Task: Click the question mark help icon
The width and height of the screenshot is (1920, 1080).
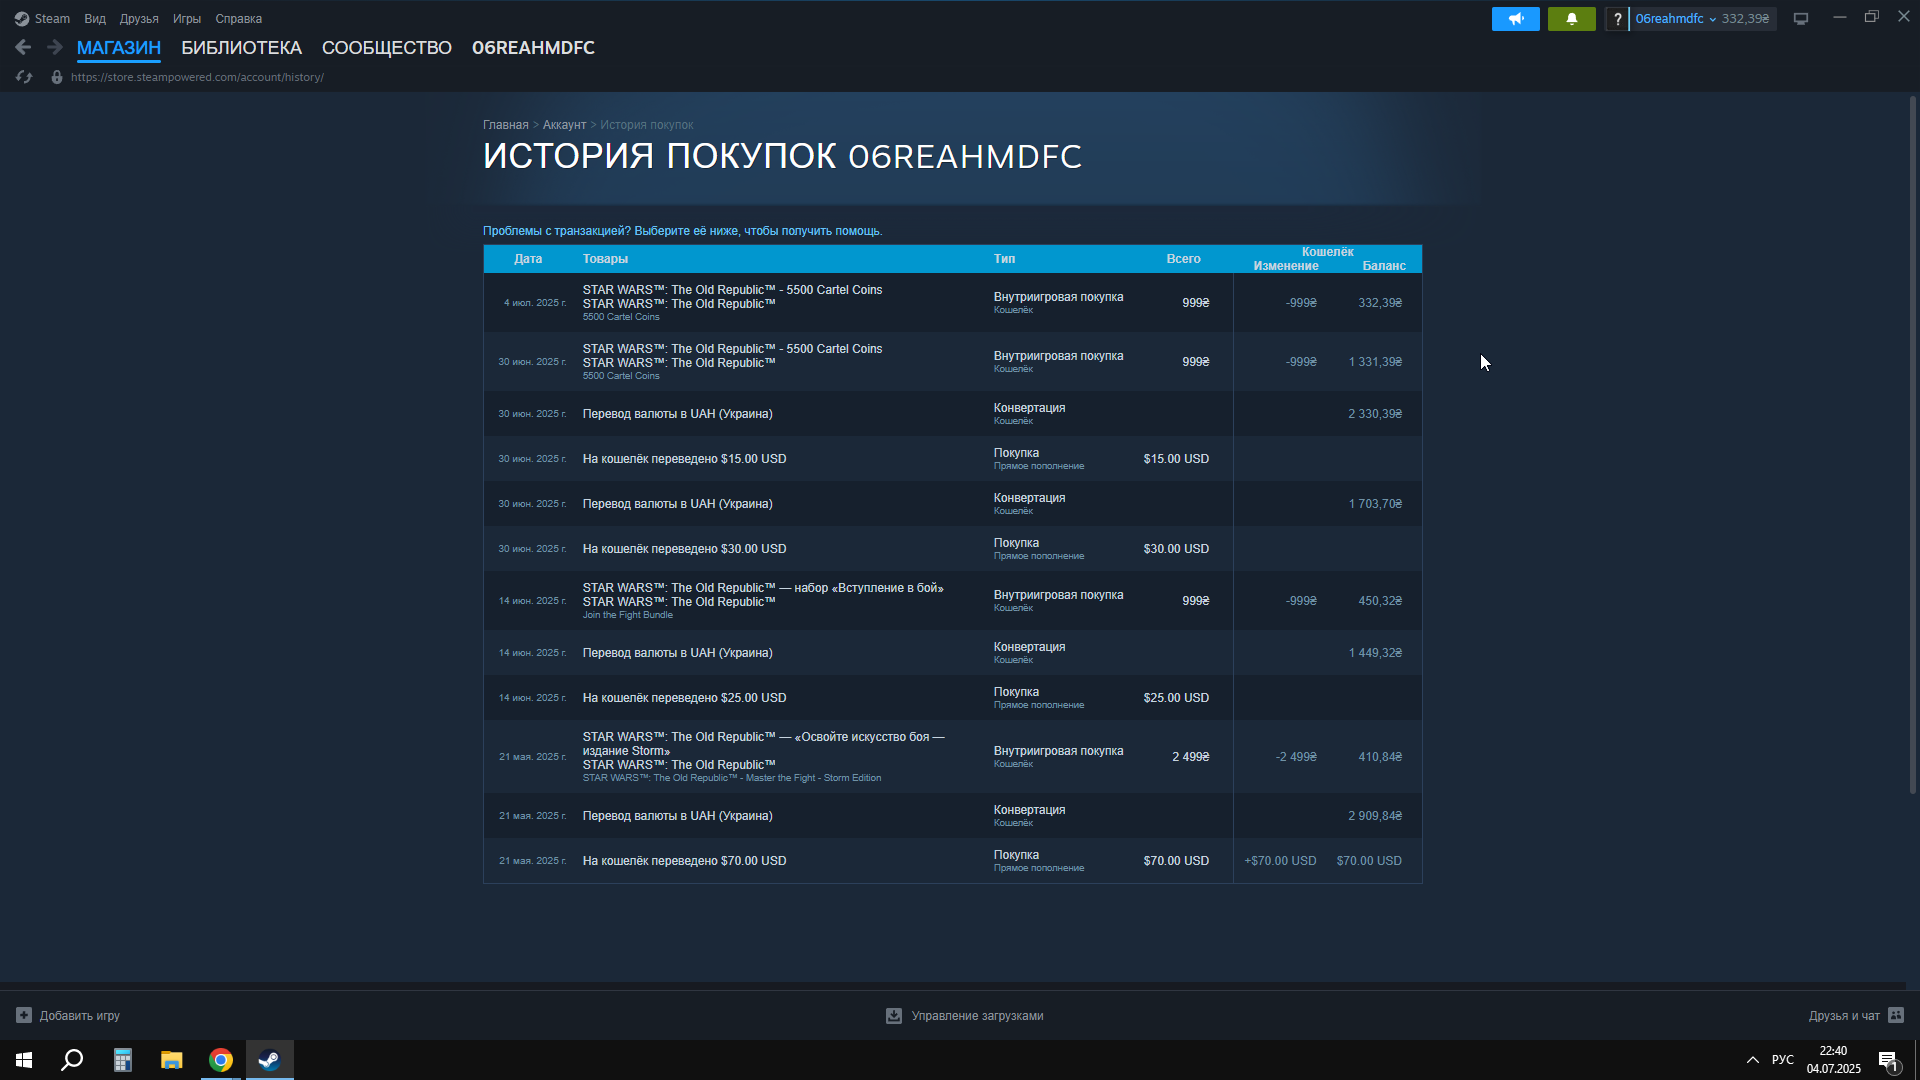Action: pyautogui.click(x=1617, y=18)
